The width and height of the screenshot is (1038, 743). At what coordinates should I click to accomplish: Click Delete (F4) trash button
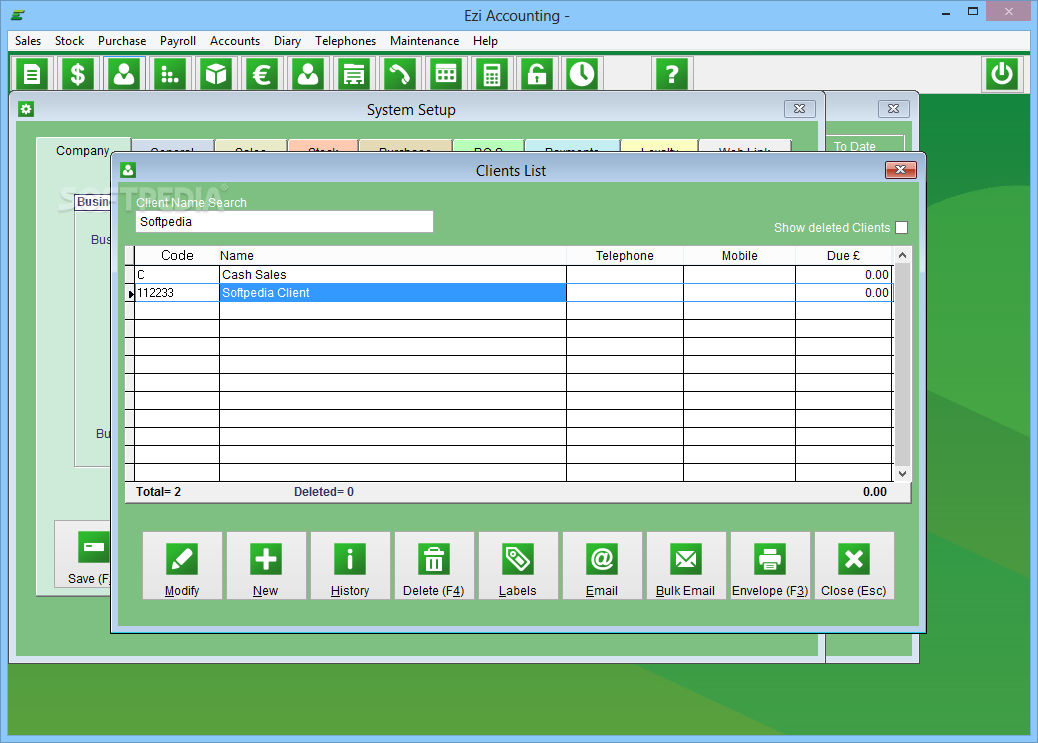click(x=434, y=566)
